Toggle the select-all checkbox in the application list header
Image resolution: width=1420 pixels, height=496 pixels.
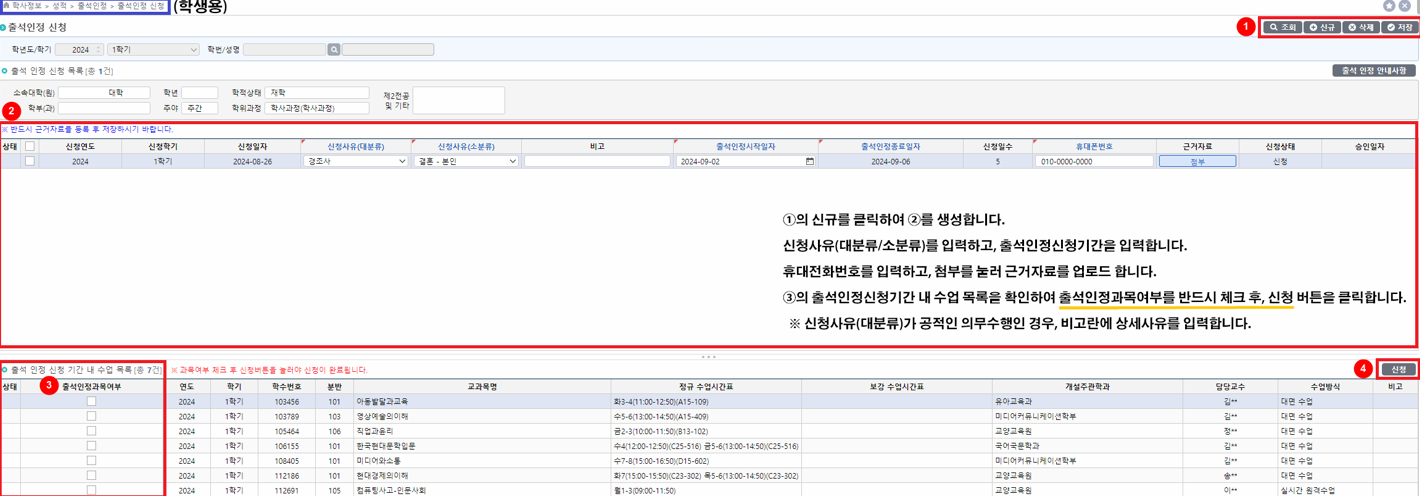(x=29, y=146)
